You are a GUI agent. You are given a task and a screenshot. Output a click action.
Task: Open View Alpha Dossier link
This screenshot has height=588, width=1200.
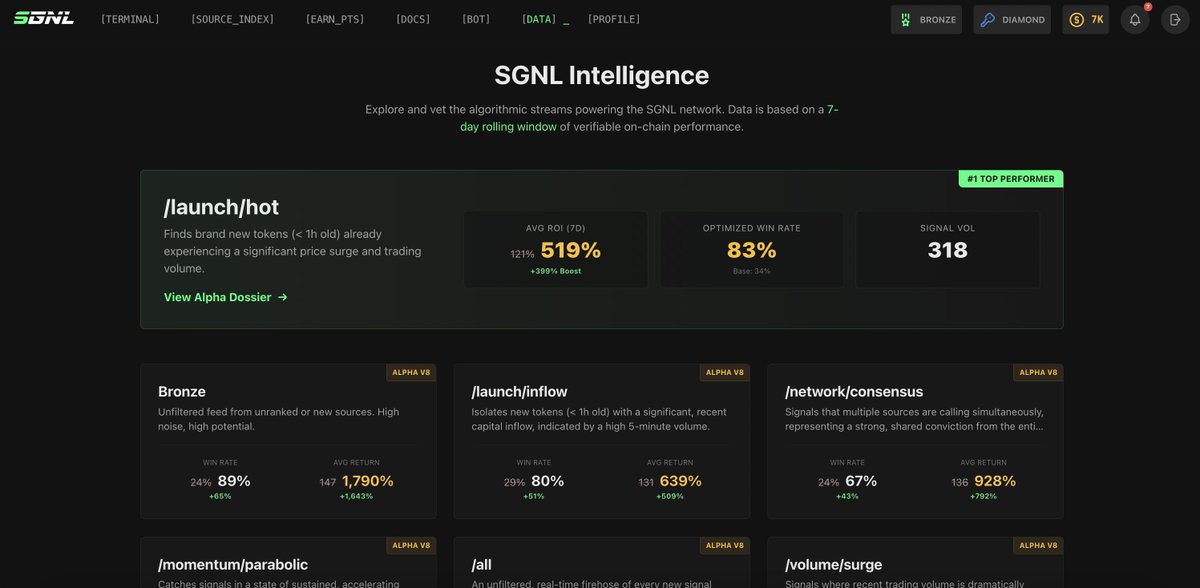pos(225,297)
